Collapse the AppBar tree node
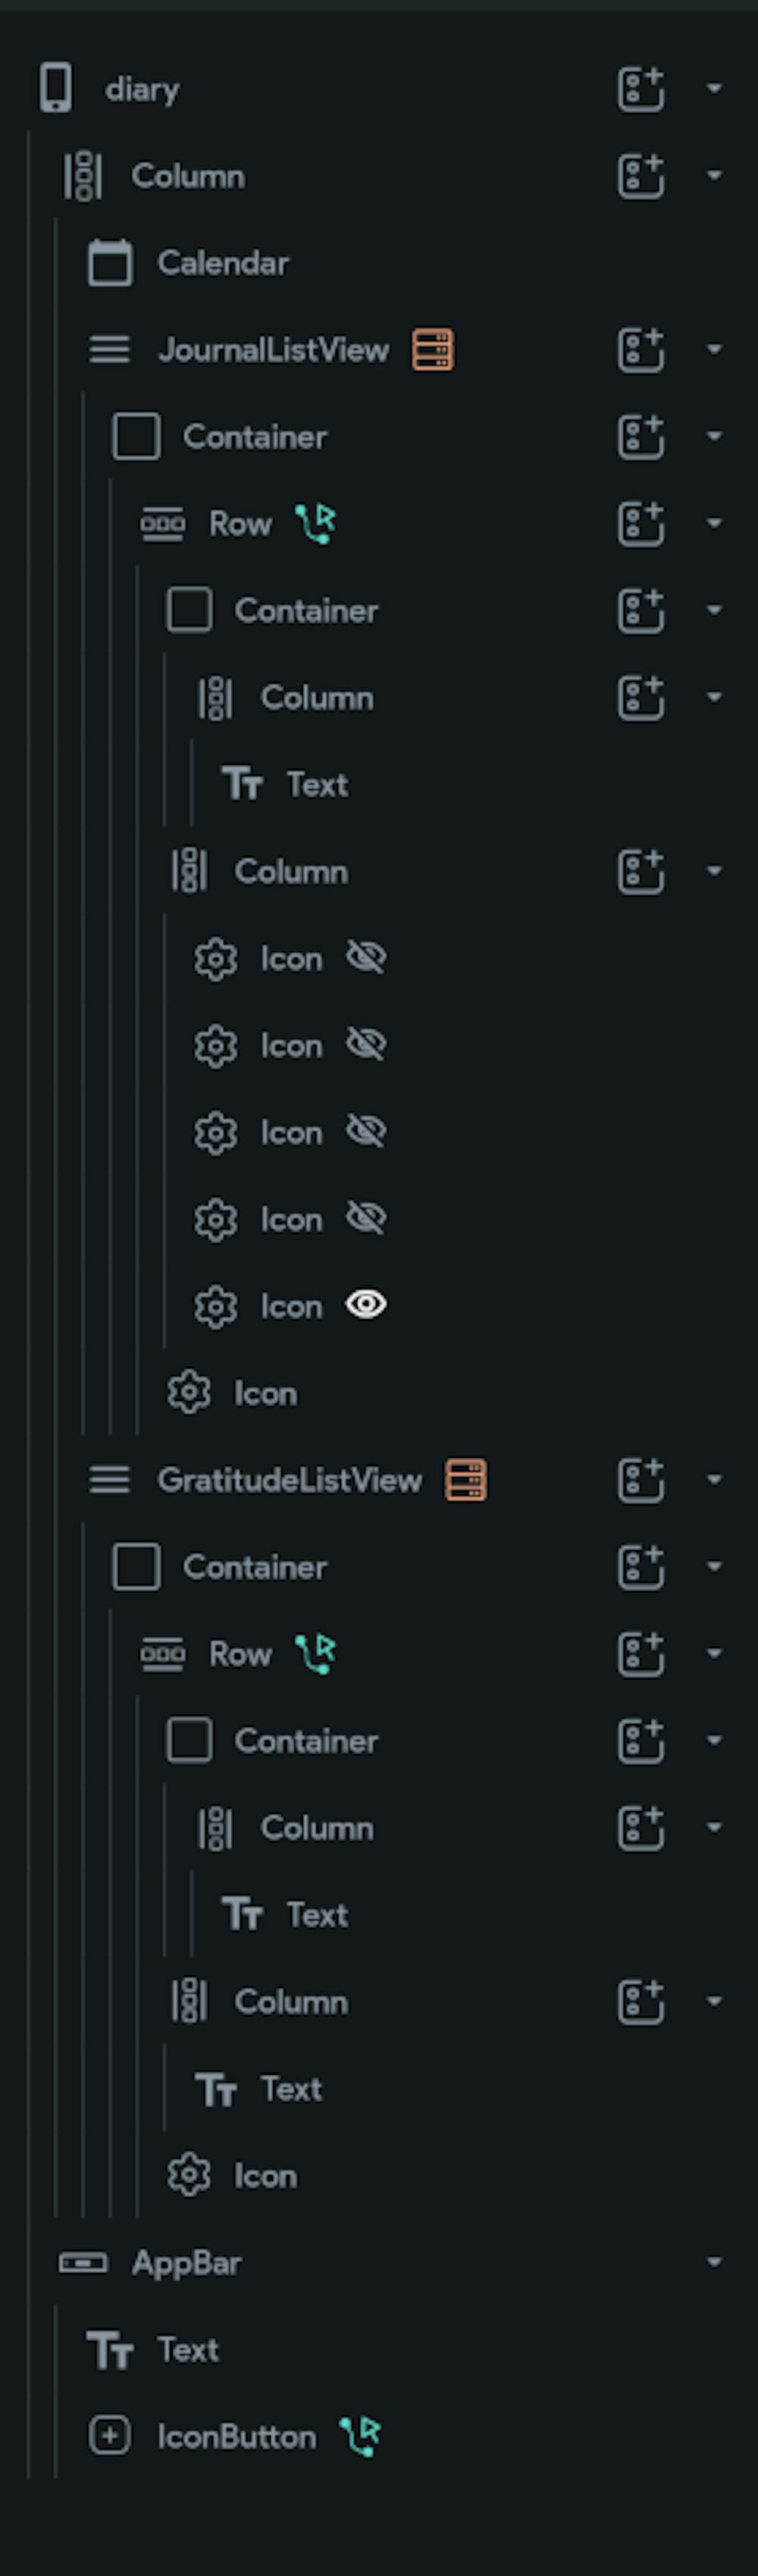The height and width of the screenshot is (2576, 758). (714, 2262)
